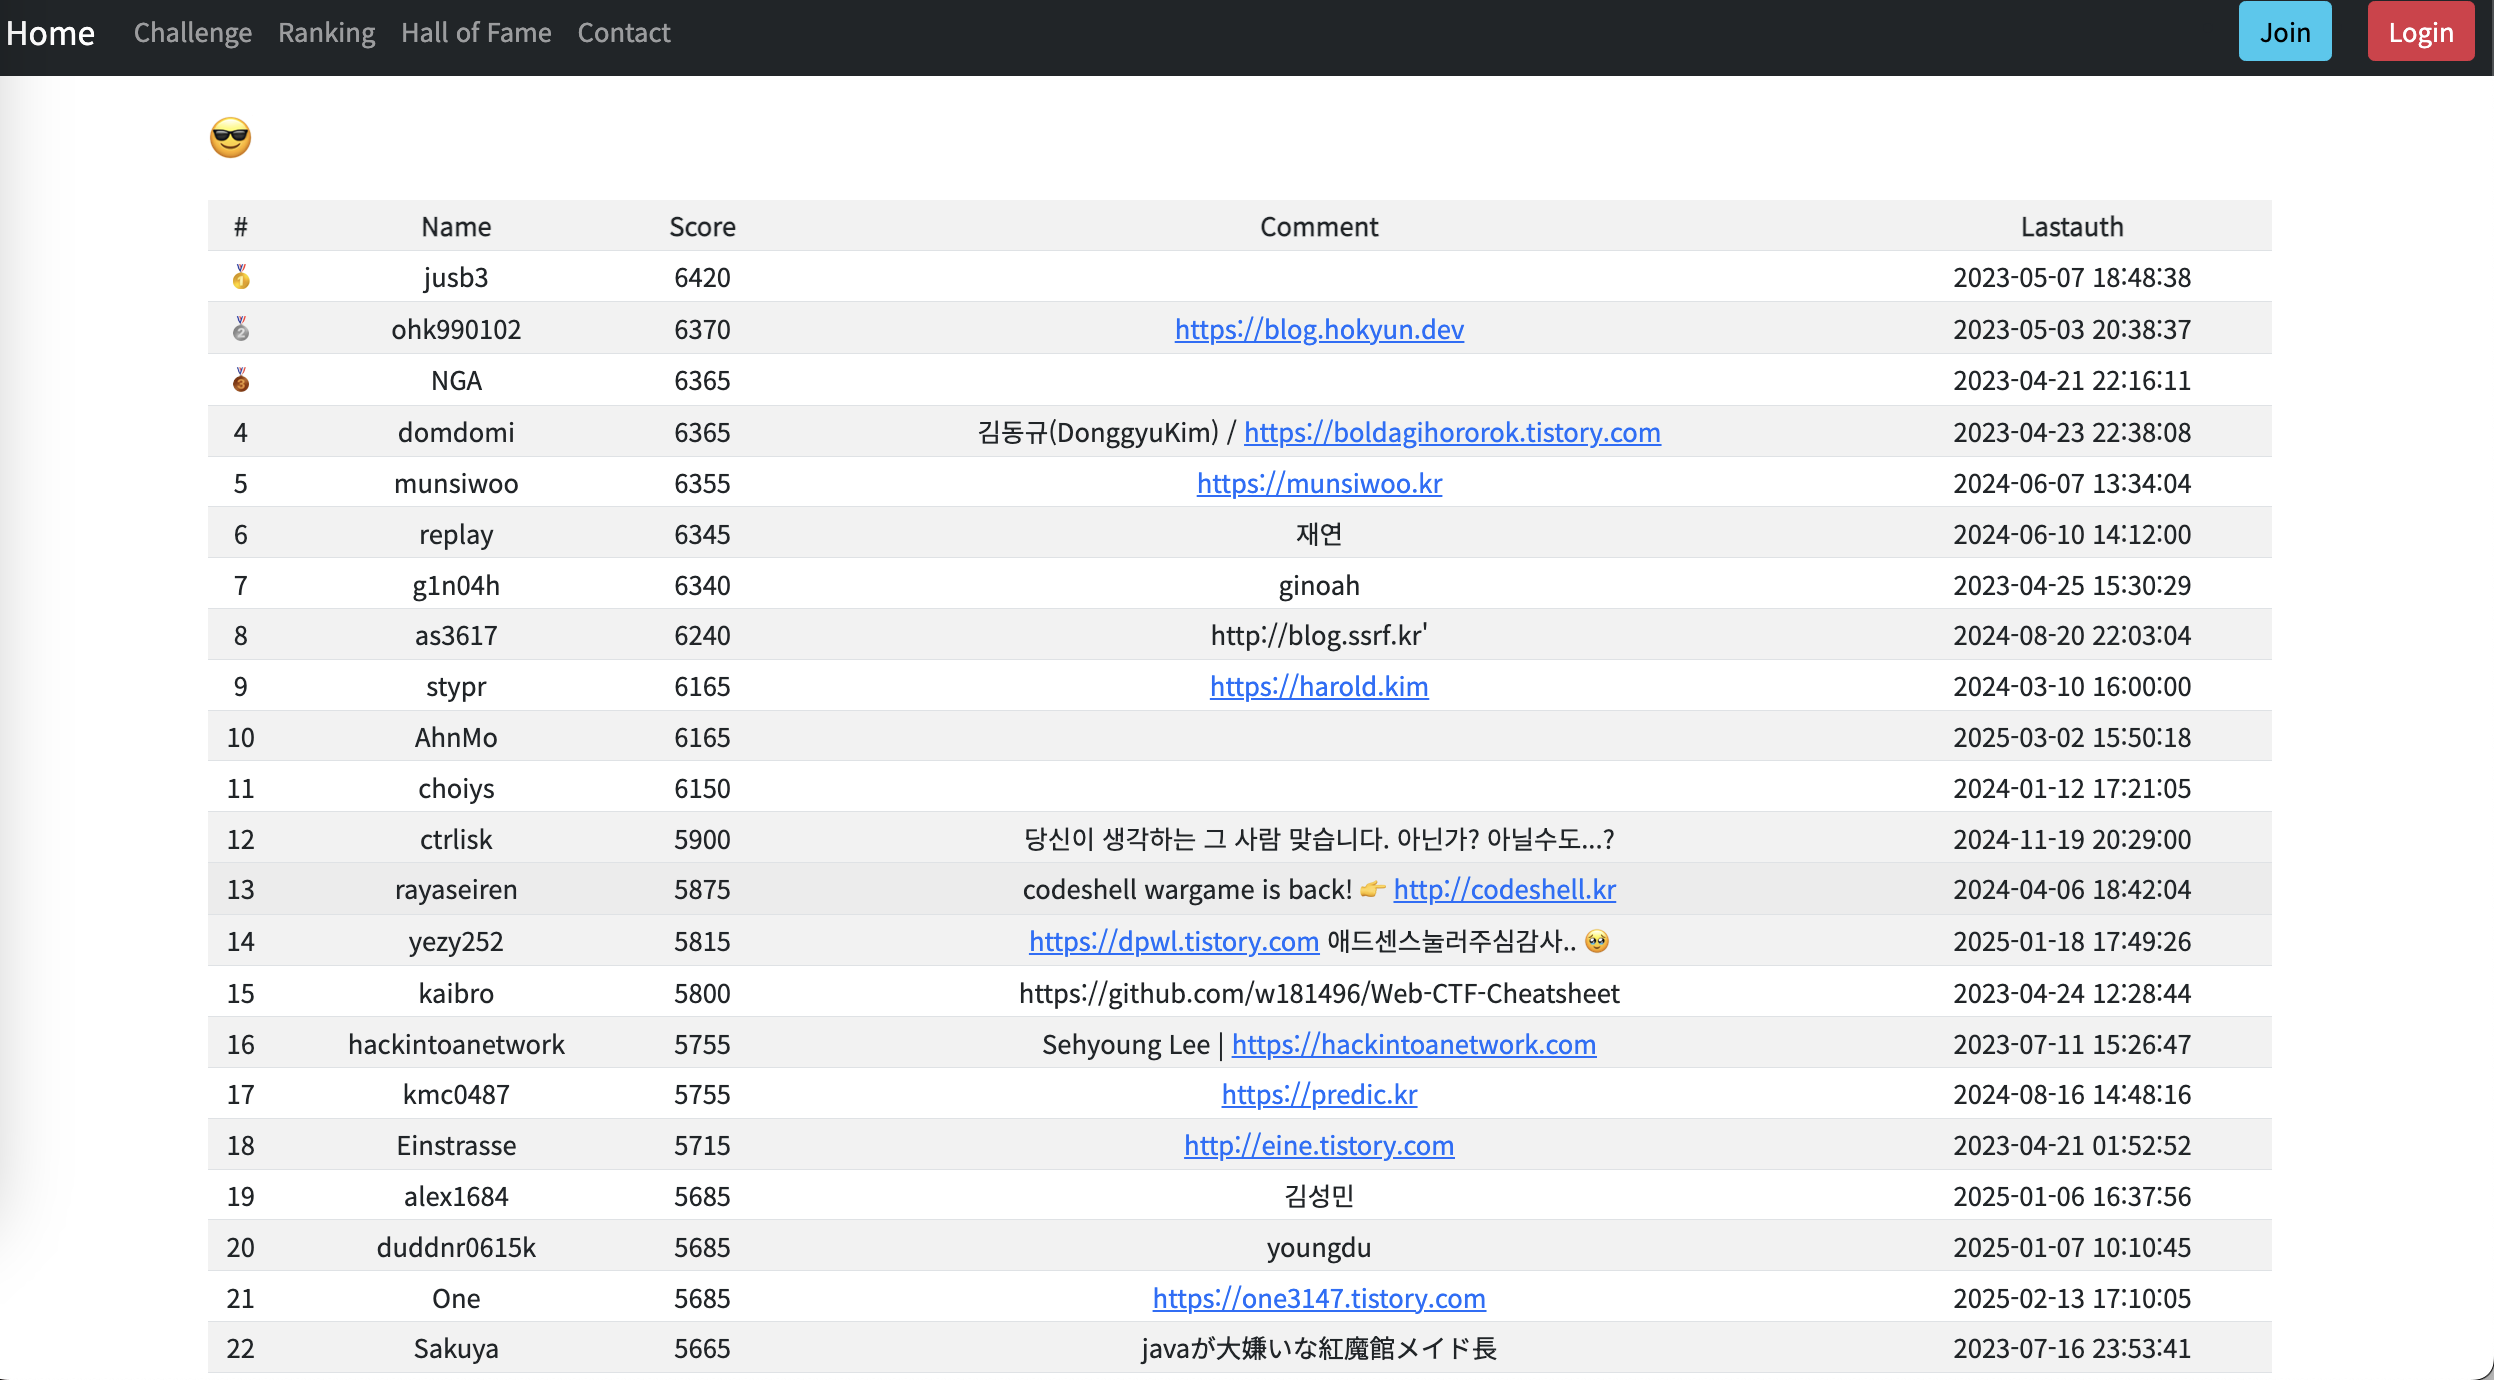Go to the Ranking menu item
This screenshot has height=1380, width=2494.
click(x=326, y=33)
